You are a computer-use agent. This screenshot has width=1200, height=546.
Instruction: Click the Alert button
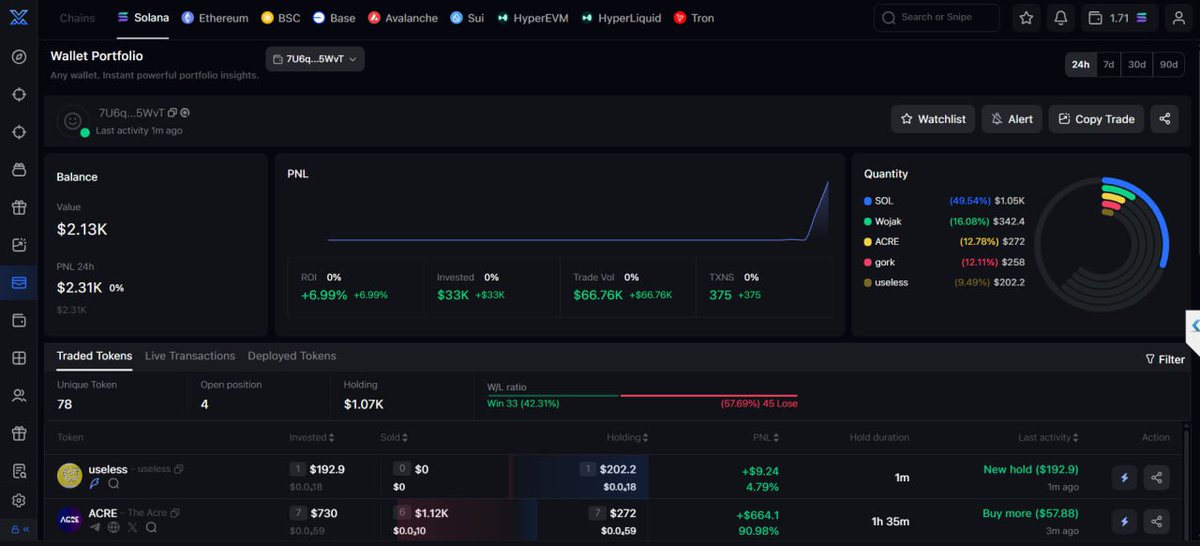(1012, 119)
